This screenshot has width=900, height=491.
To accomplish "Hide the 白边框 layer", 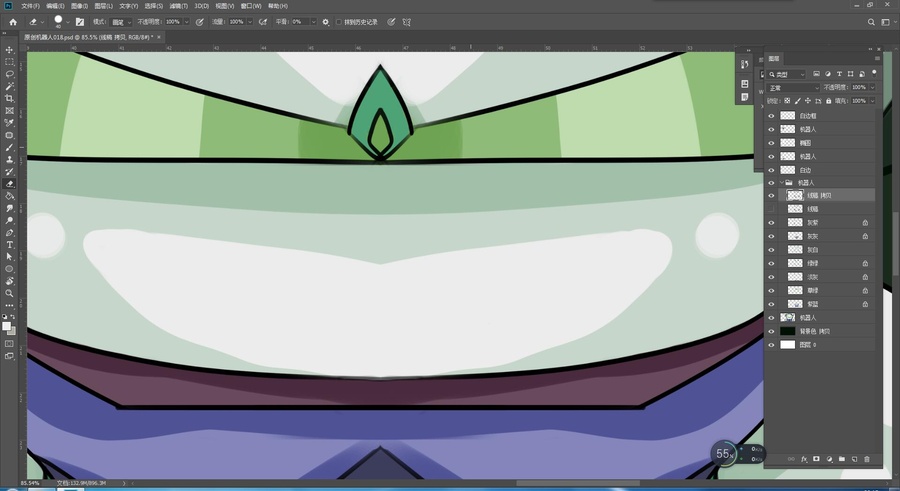I will click(771, 115).
